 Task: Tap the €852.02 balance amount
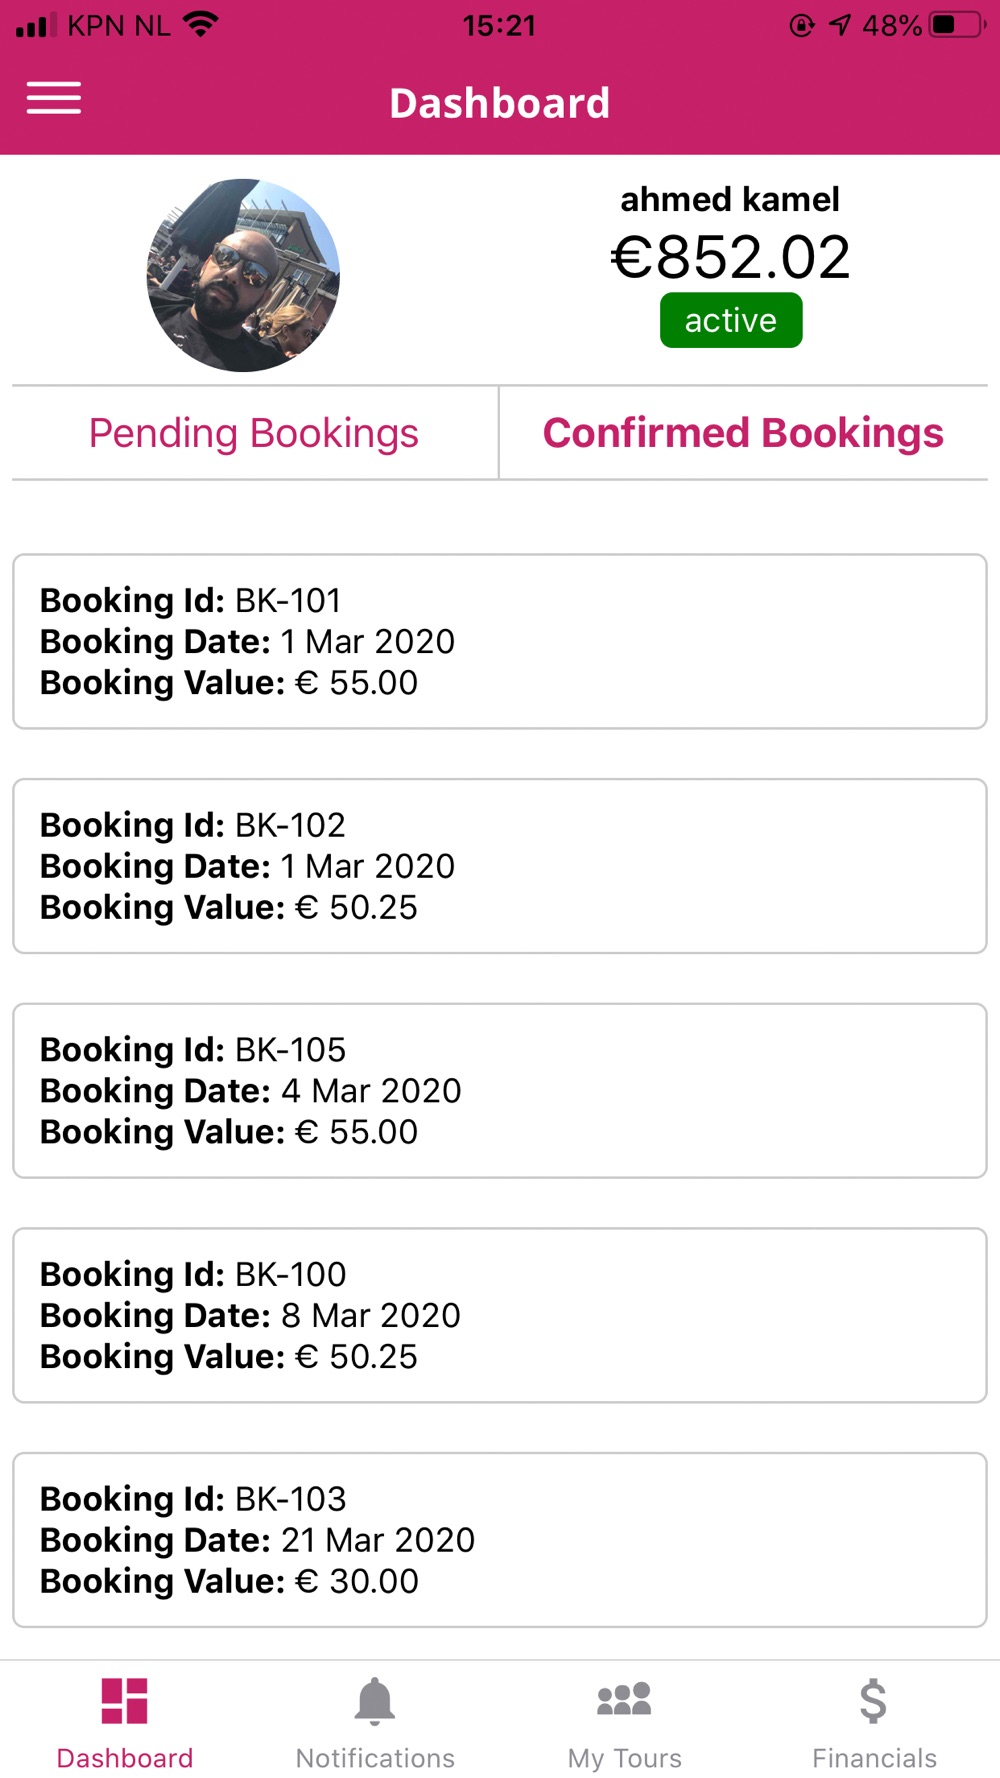(x=731, y=257)
